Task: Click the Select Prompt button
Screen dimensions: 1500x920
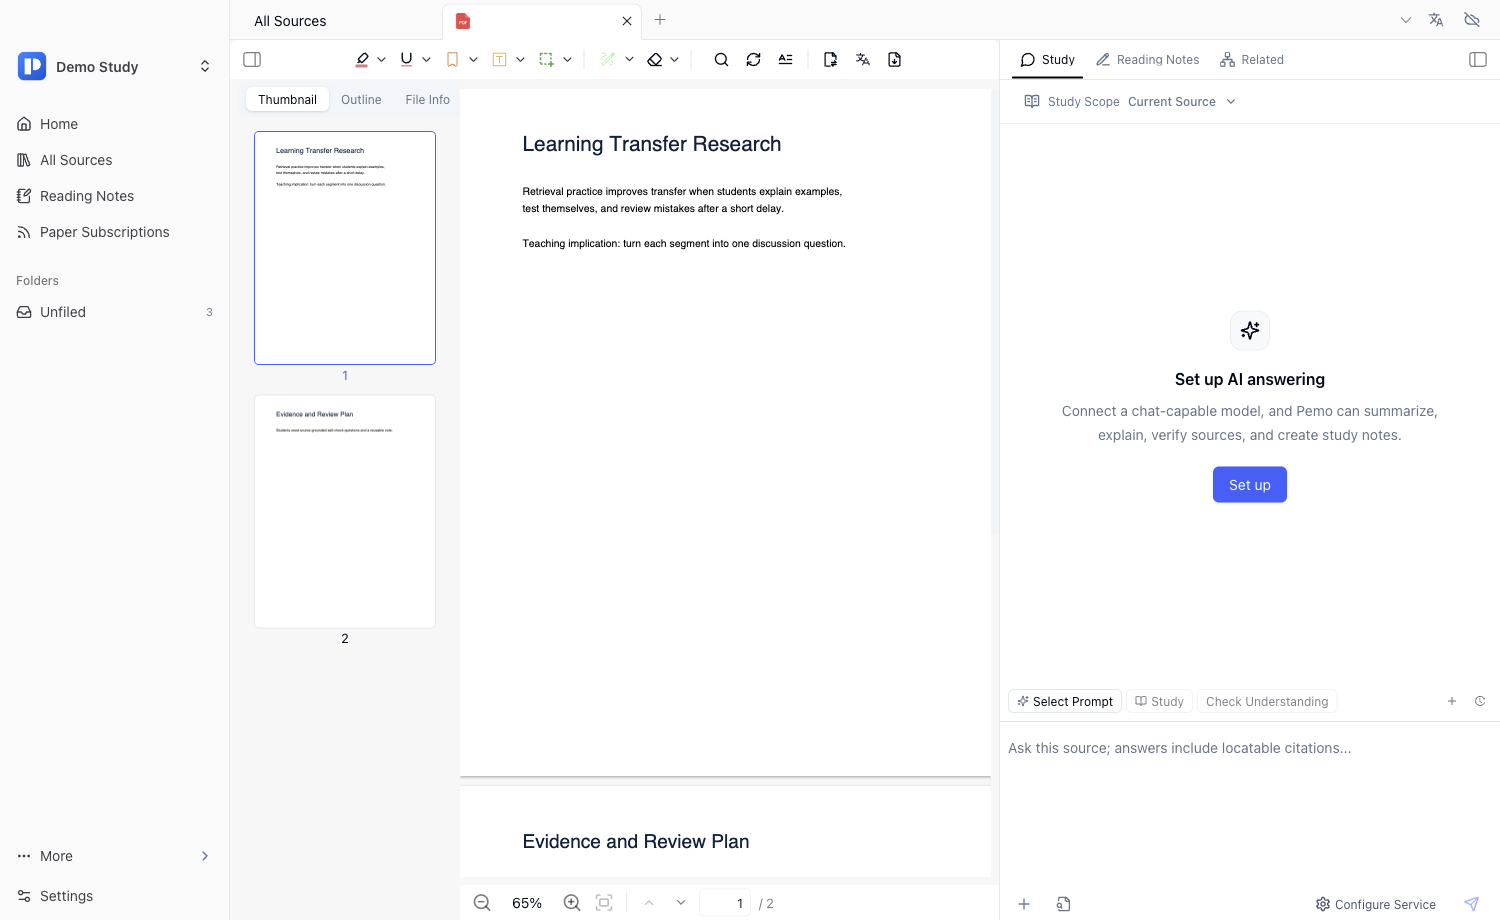Action: tap(1065, 702)
